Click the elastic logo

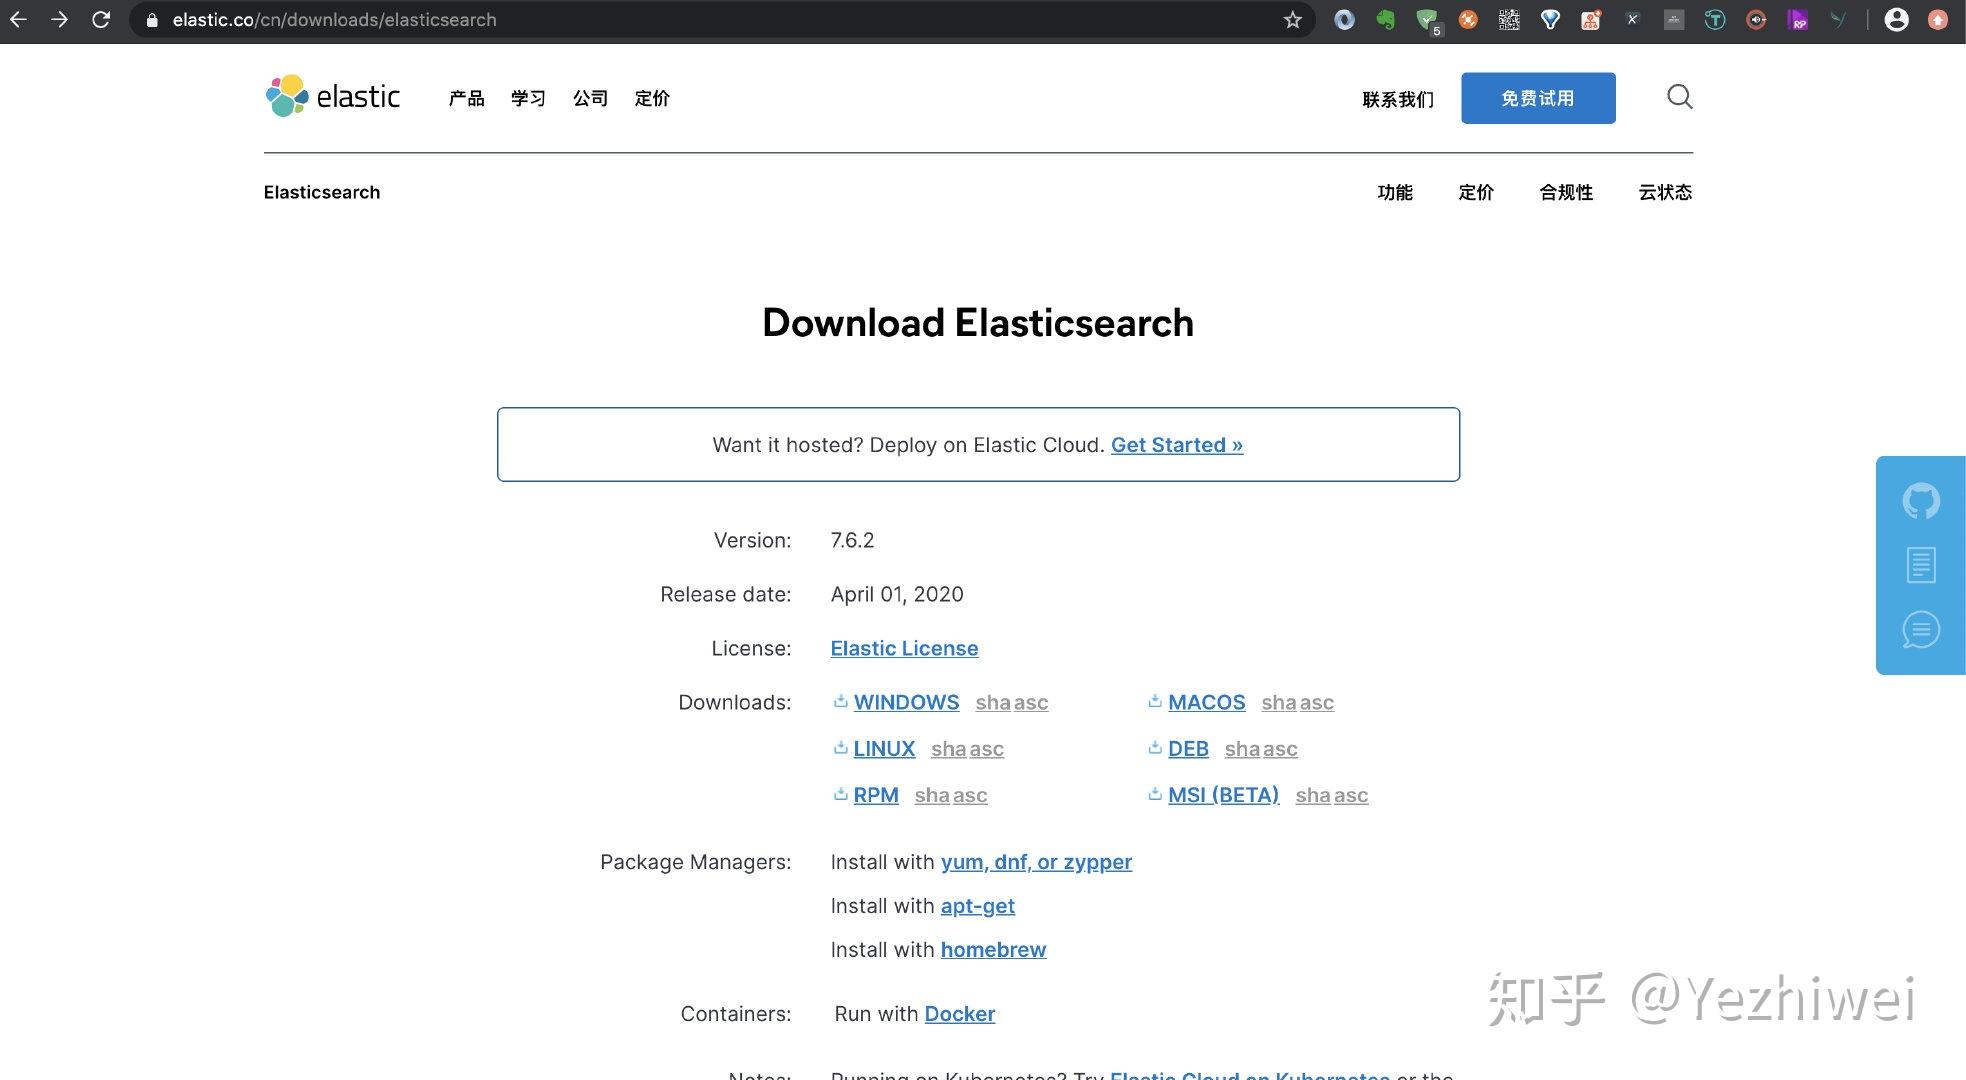[x=332, y=96]
